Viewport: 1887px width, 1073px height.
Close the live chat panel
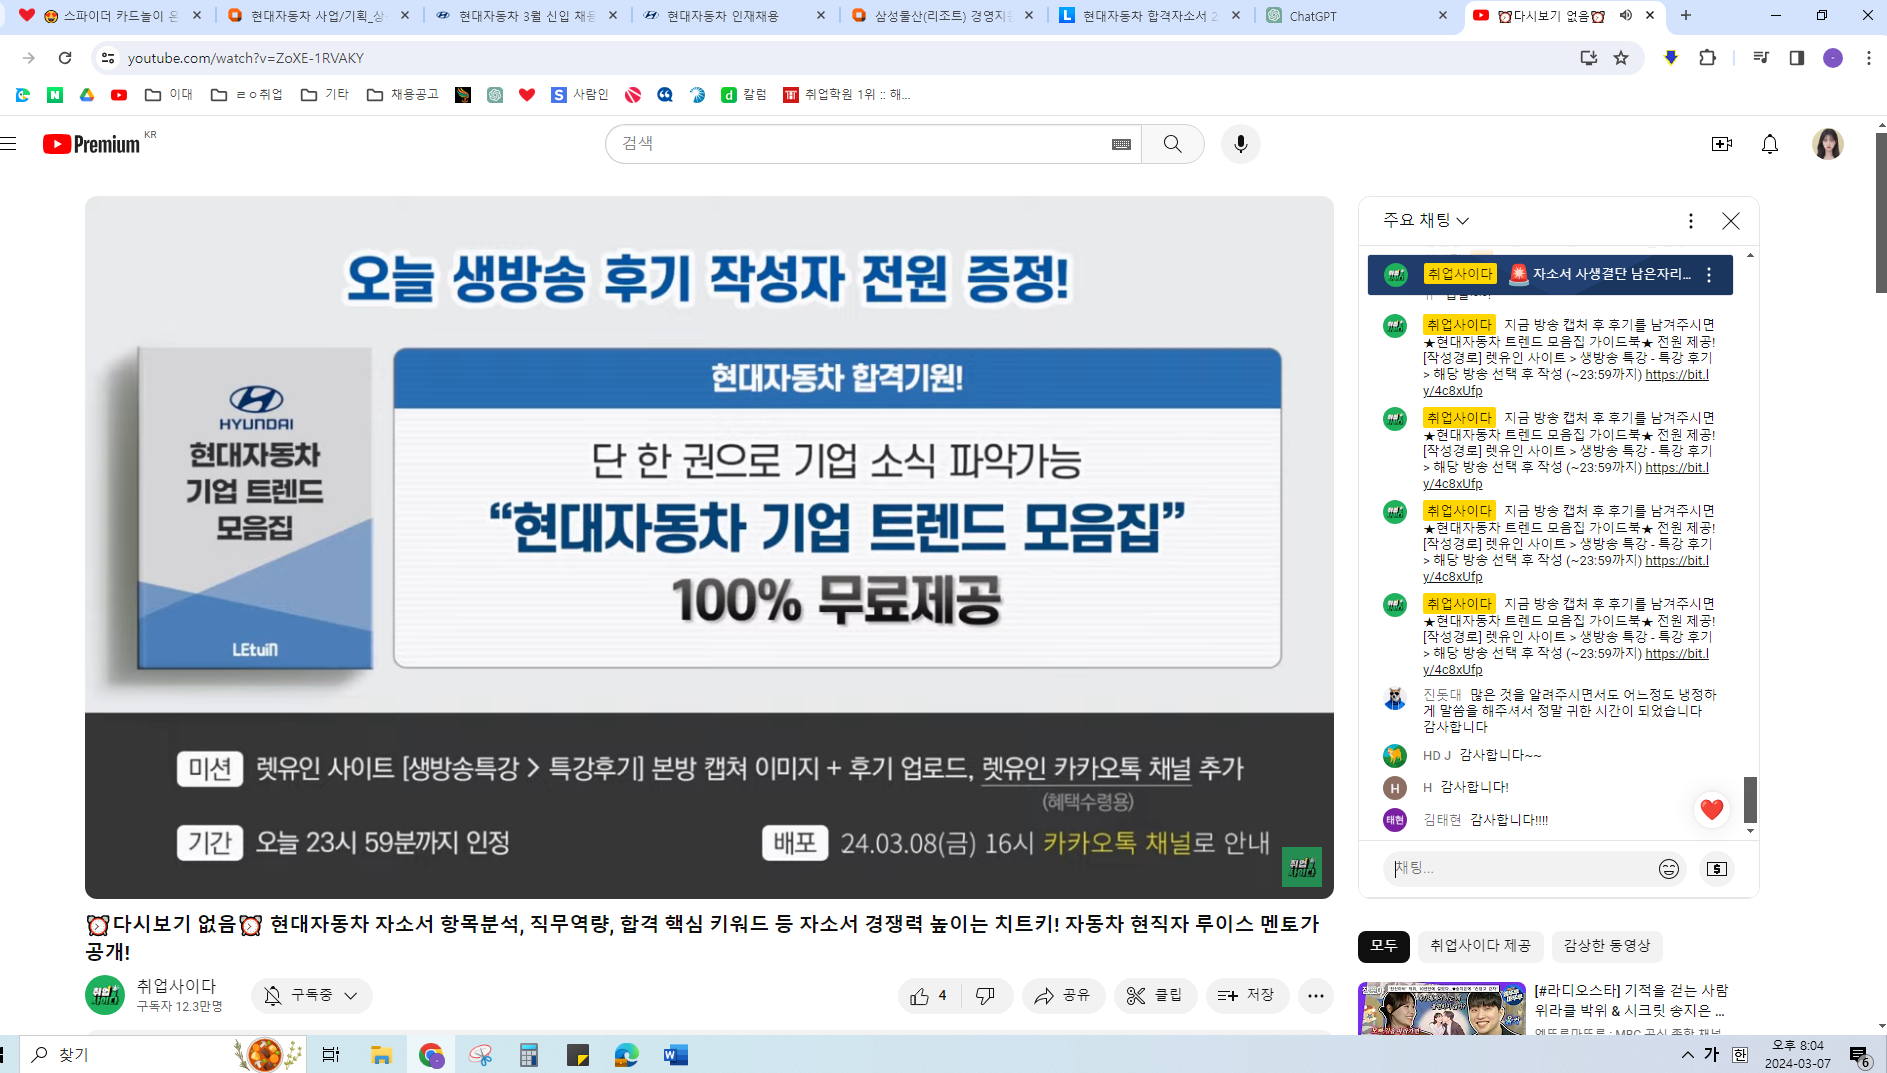(1730, 221)
